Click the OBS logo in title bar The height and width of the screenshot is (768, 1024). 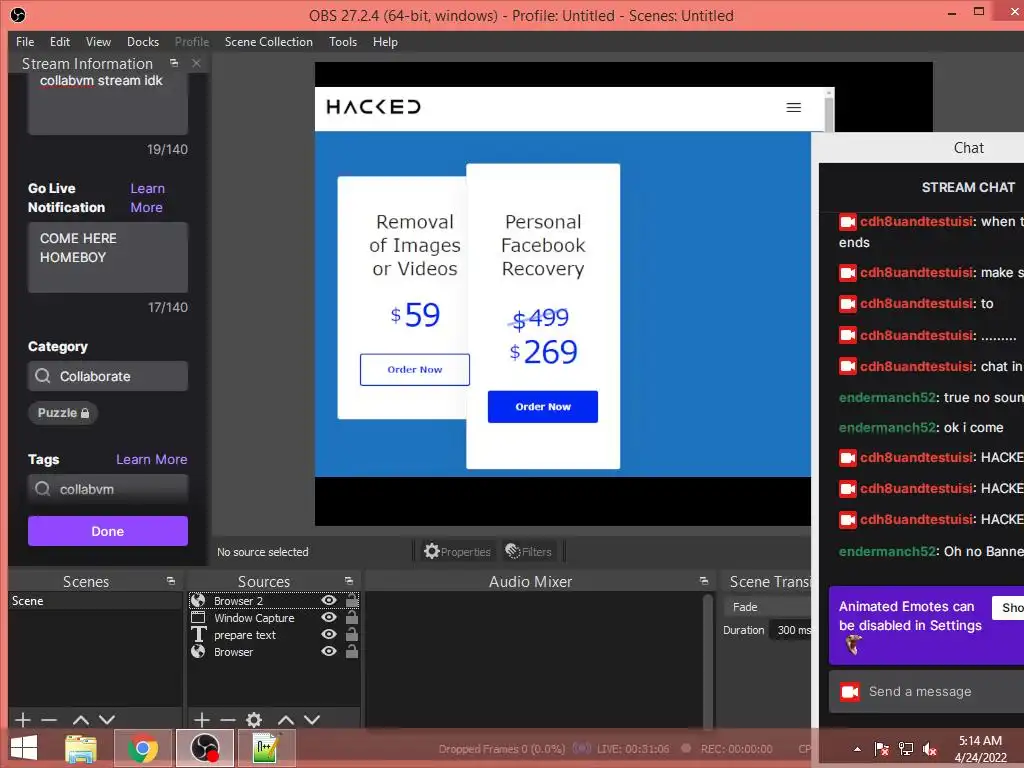(18, 14)
